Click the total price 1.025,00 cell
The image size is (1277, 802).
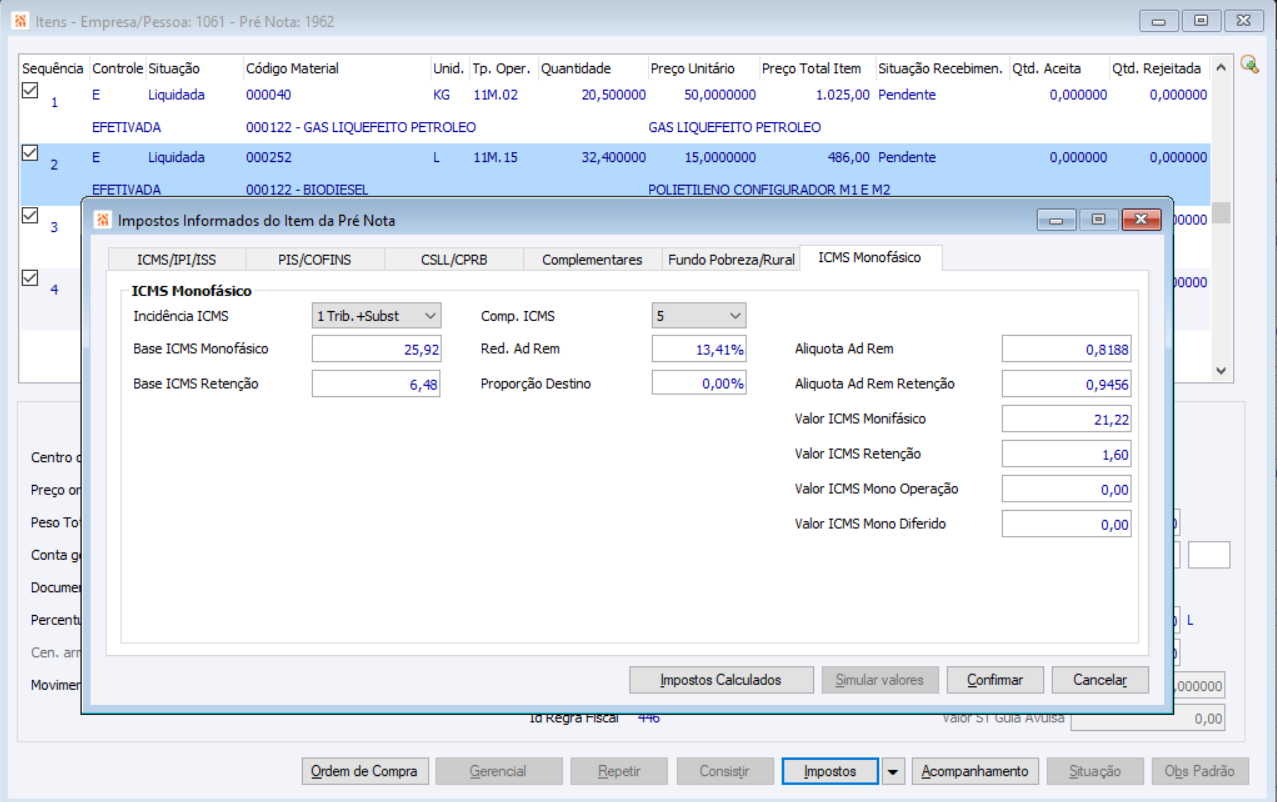[x=842, y=95]
